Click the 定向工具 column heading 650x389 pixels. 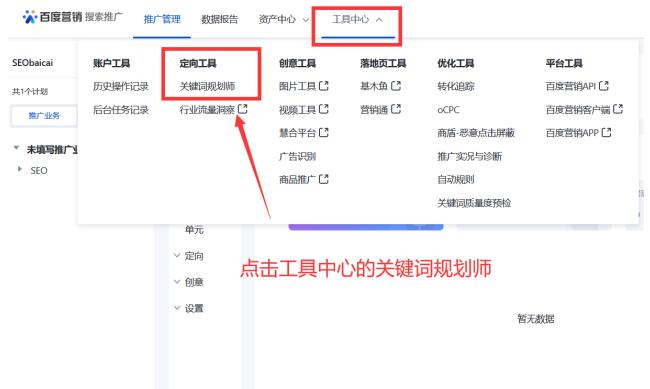click(x=198, y=63)
